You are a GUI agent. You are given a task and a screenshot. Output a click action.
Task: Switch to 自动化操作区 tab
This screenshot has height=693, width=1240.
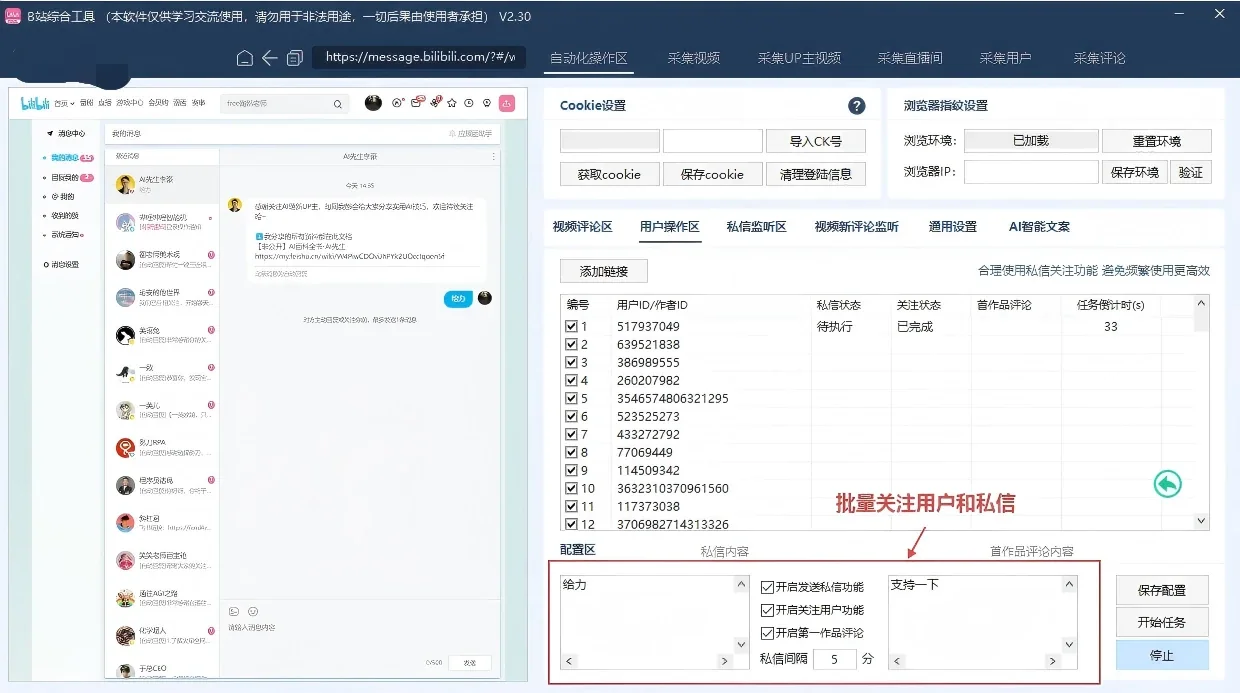click(589, 58)
